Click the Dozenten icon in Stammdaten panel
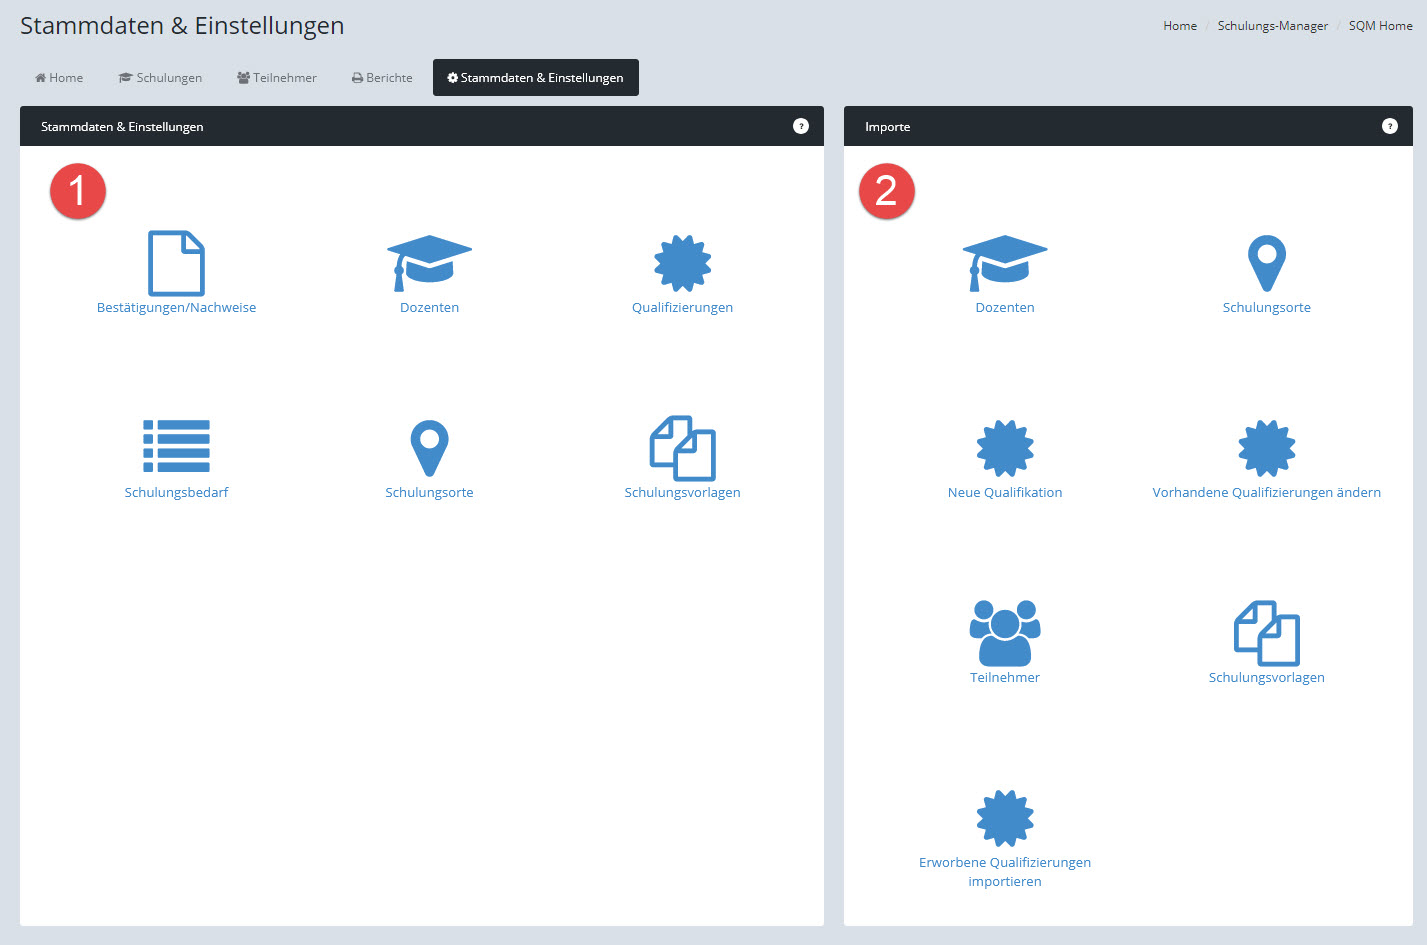Viewport: 1427px width, 945px height. tap(429, 263)
